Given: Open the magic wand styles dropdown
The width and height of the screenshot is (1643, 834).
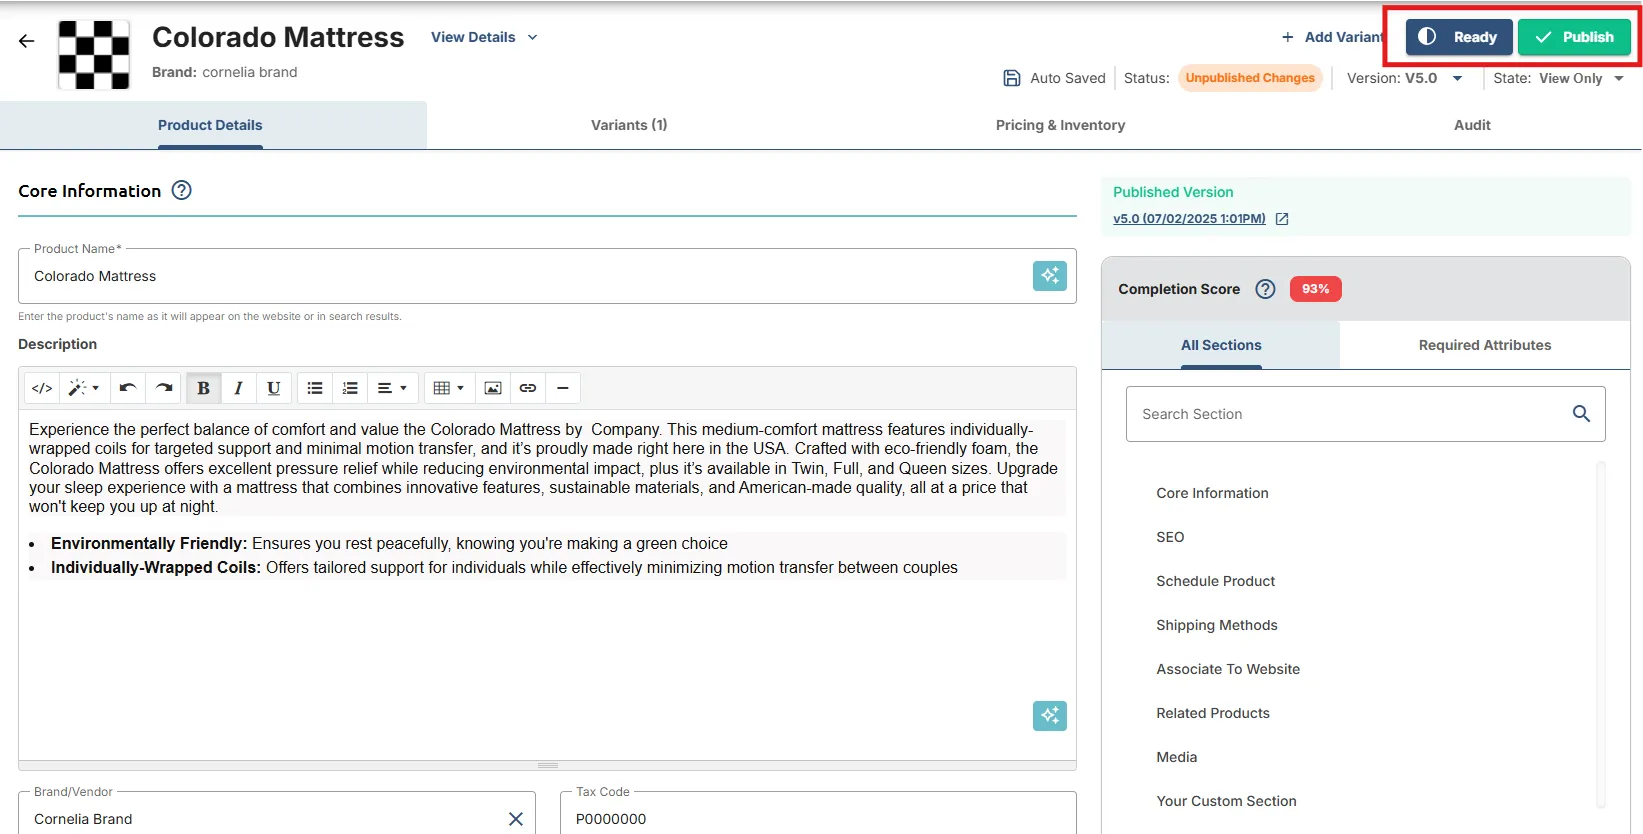Looking at the screenshot, I should [x=84, y=388].
